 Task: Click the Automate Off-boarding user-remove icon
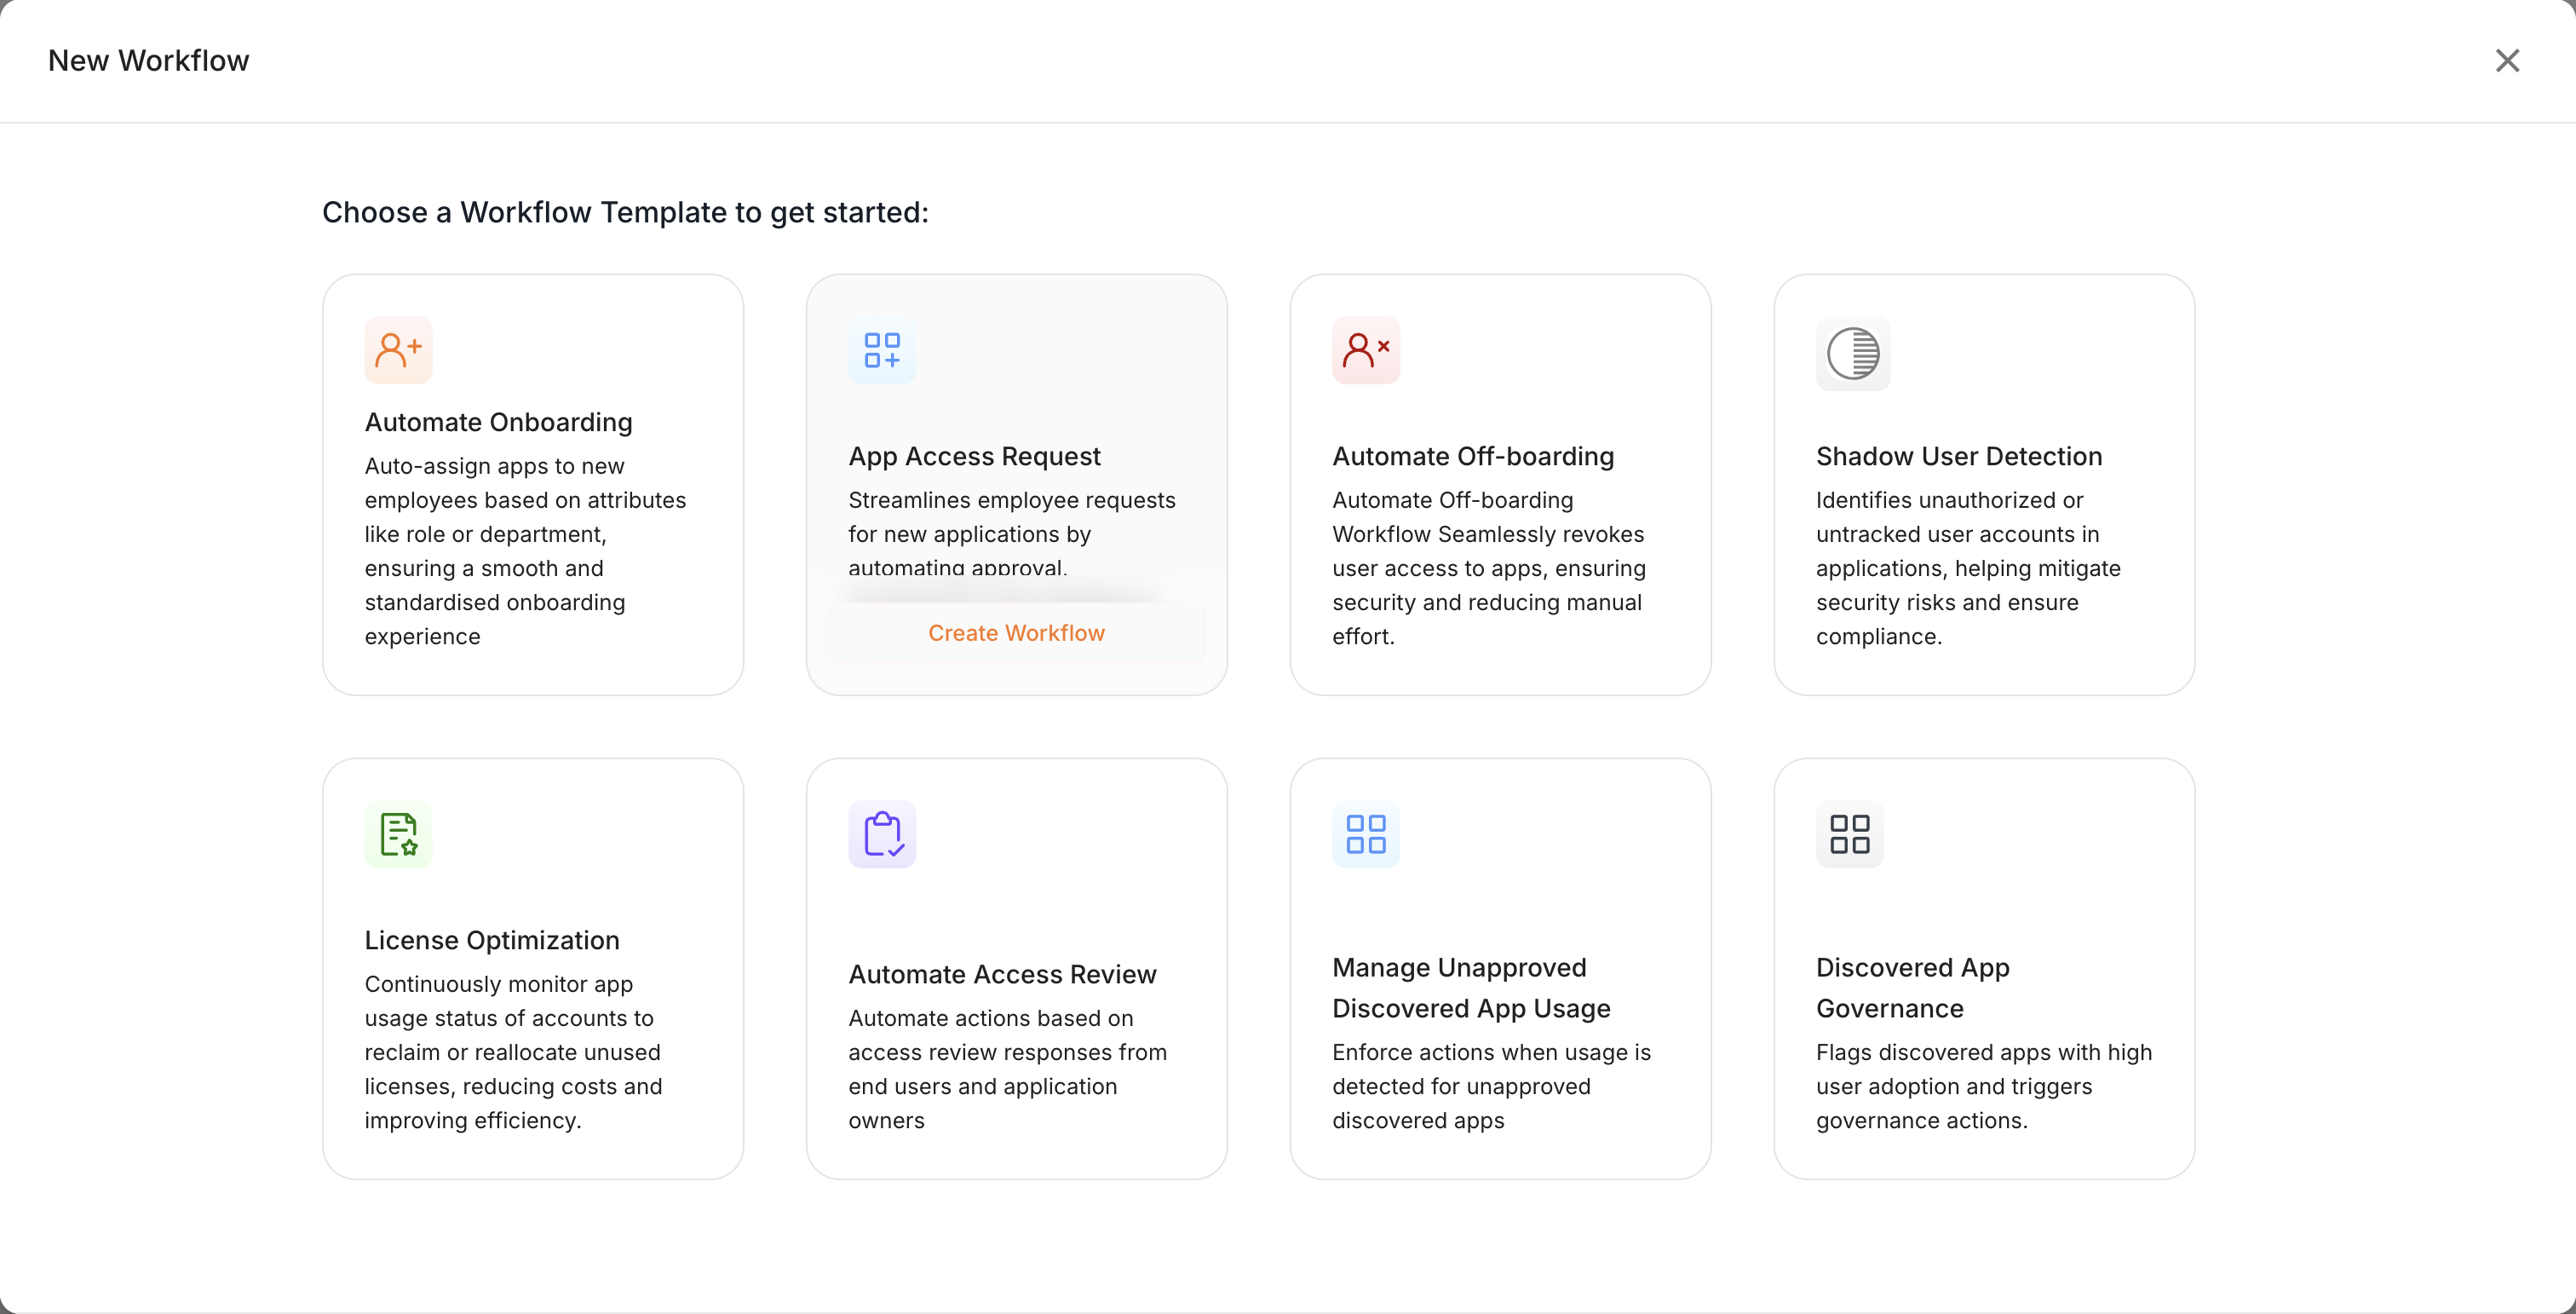[x=1366, y=350]
